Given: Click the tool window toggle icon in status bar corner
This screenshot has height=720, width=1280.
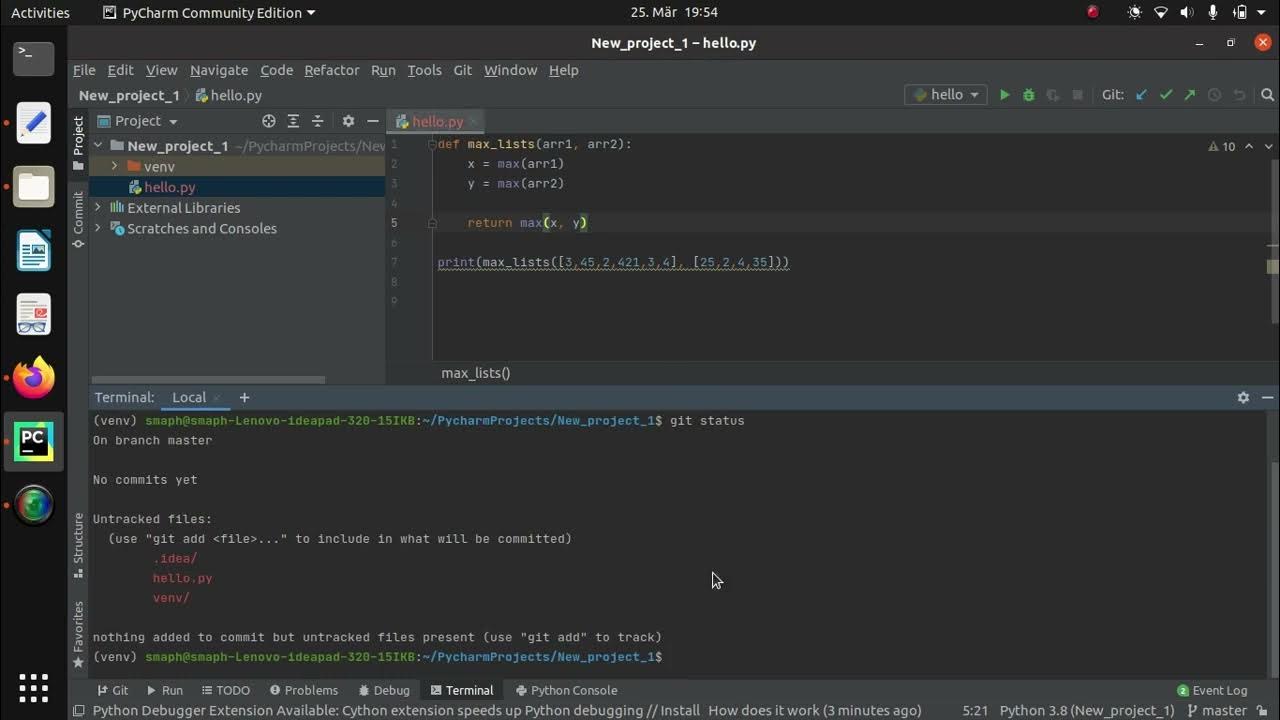Looking at the screenshot, I should pos(78,710).
